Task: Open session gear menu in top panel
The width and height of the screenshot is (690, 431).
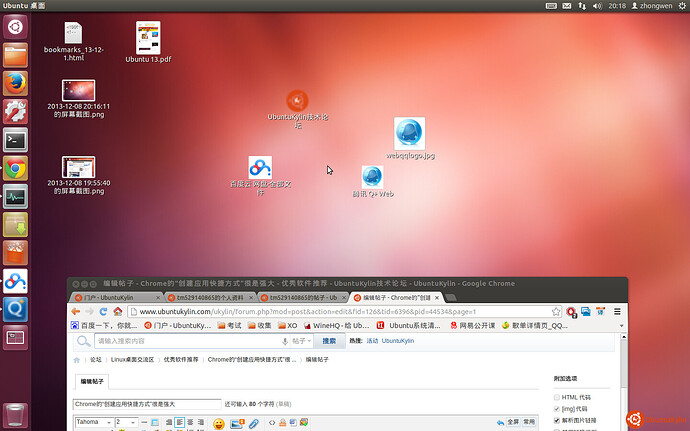Action: click(x=682, y=6)
